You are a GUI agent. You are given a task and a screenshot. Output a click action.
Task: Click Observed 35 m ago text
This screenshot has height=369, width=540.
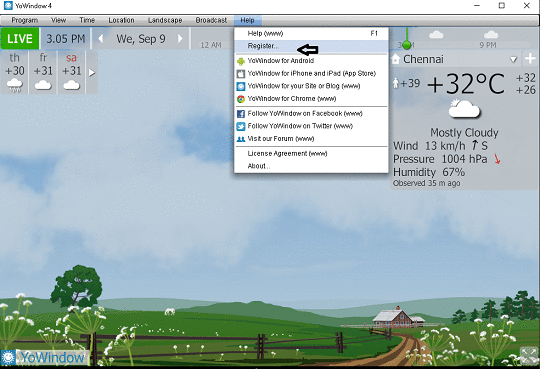pos(426,183)
